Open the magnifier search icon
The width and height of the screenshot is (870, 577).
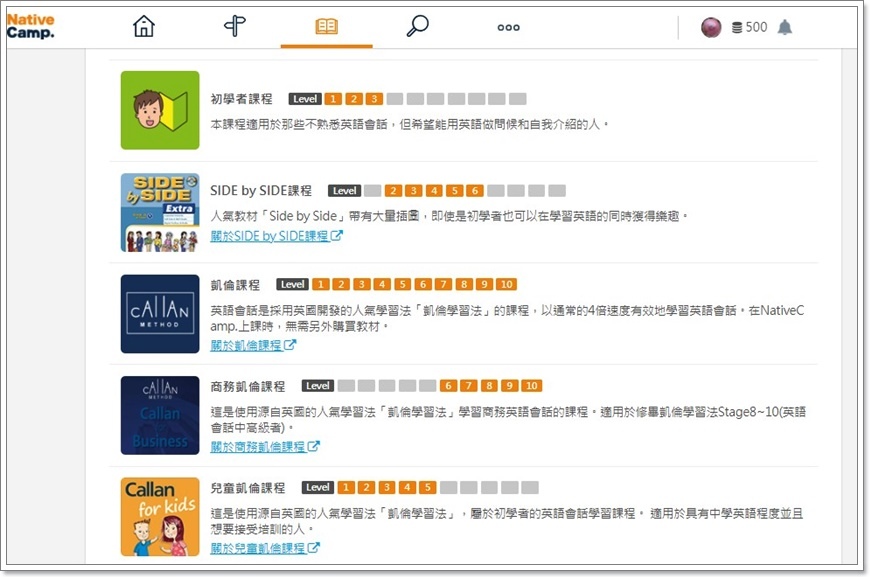coord(417,26)
